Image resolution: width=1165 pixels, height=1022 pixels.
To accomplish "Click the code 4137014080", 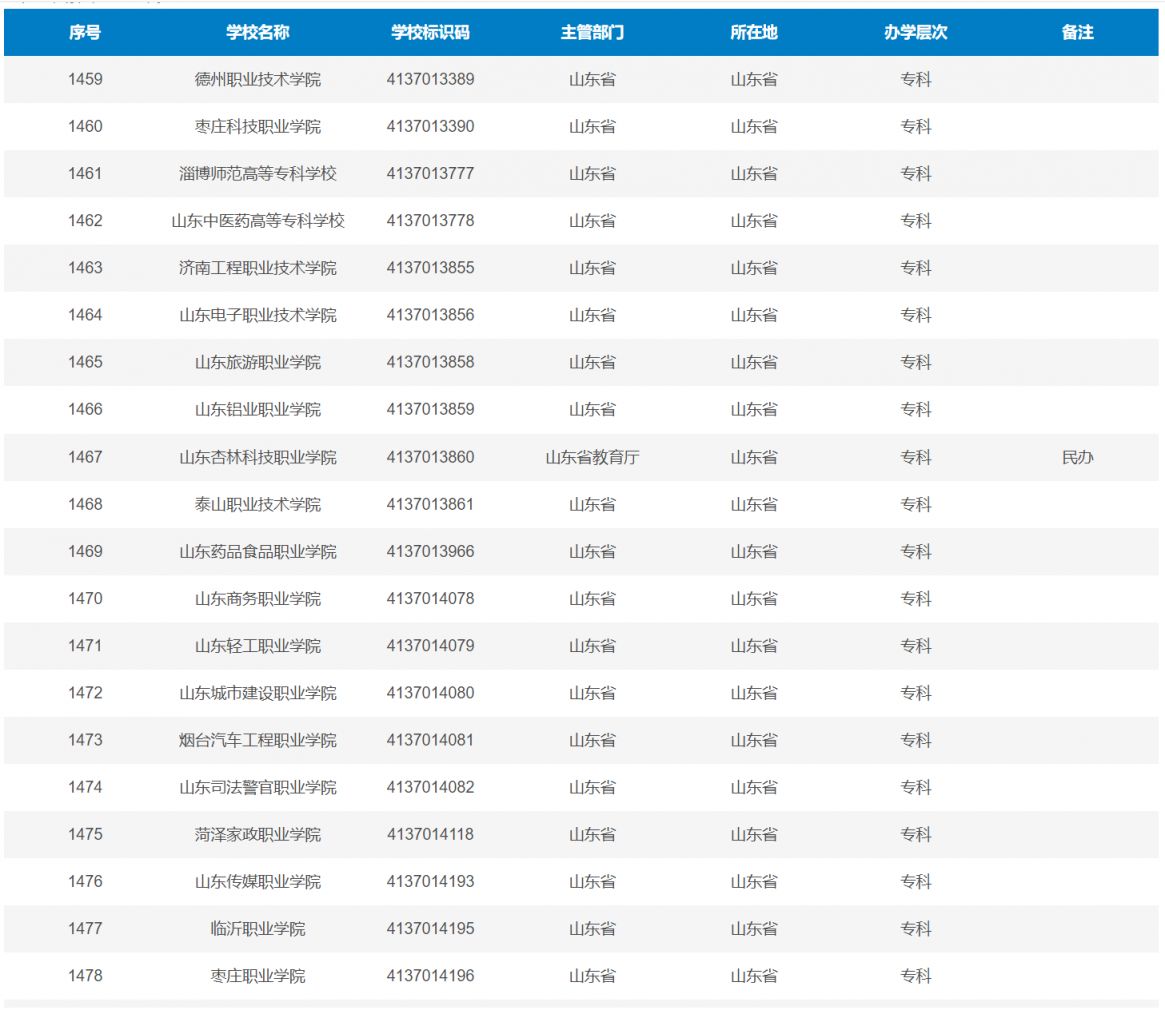I will 430,693.
